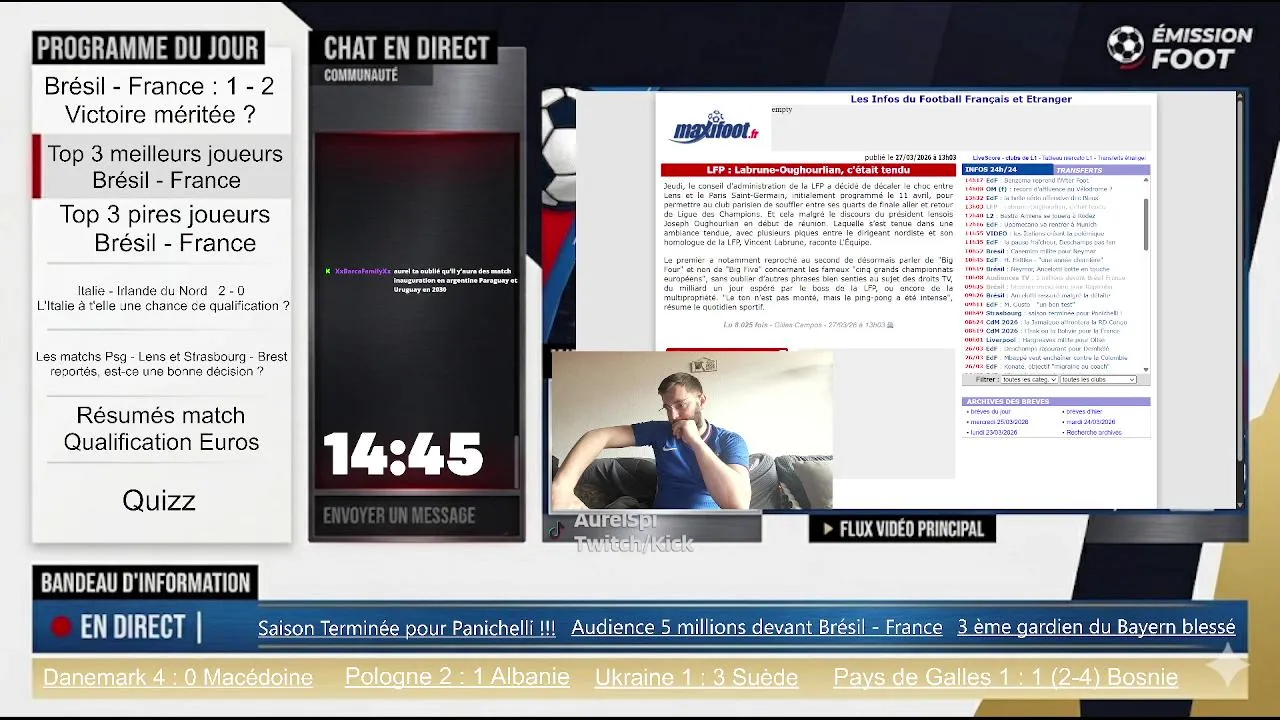Click the 'Programme du jour' header

point(148,48)
